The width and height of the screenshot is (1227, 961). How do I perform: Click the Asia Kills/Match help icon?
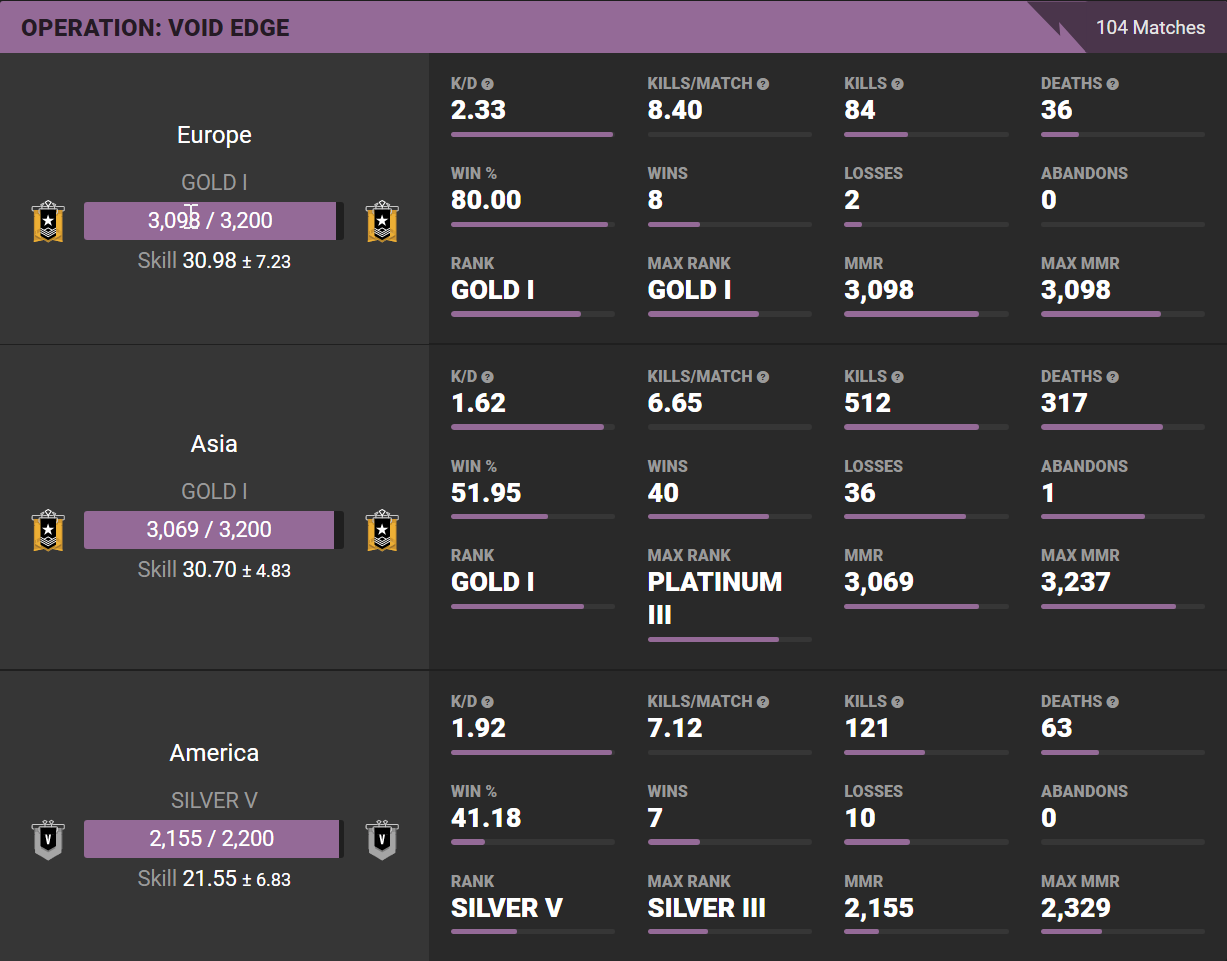coord(763,377)
